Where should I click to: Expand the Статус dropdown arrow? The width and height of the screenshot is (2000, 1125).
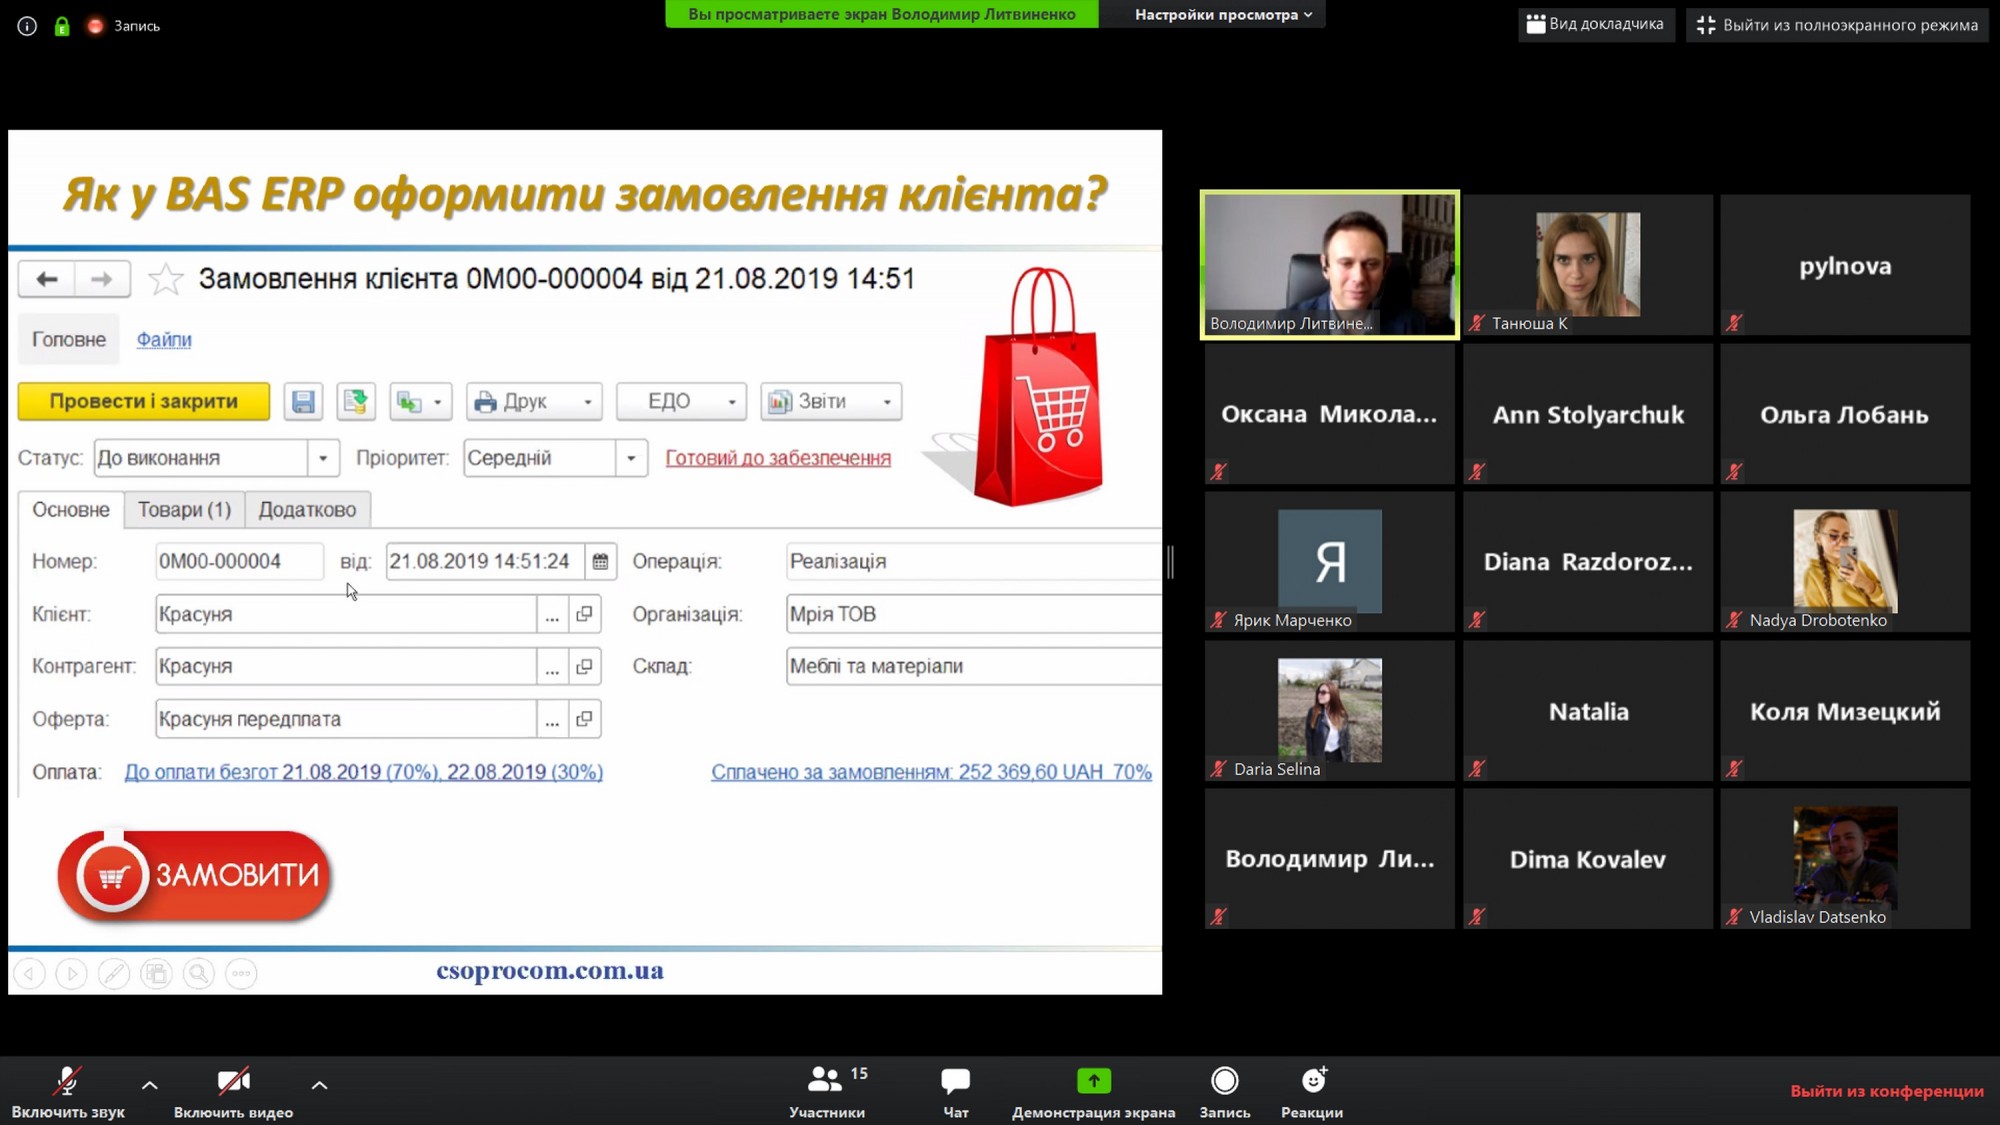coord(323,458)
